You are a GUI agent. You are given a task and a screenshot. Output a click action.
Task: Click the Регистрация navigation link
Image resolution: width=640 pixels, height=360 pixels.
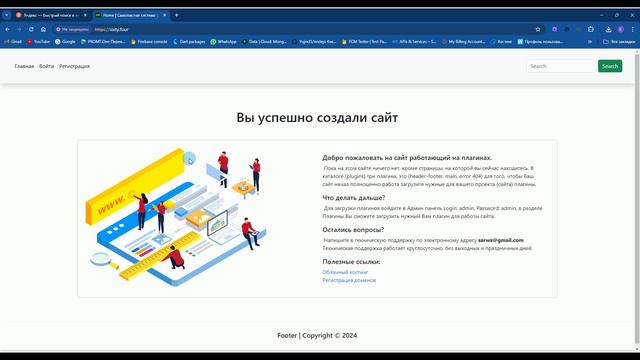point(74,66)
